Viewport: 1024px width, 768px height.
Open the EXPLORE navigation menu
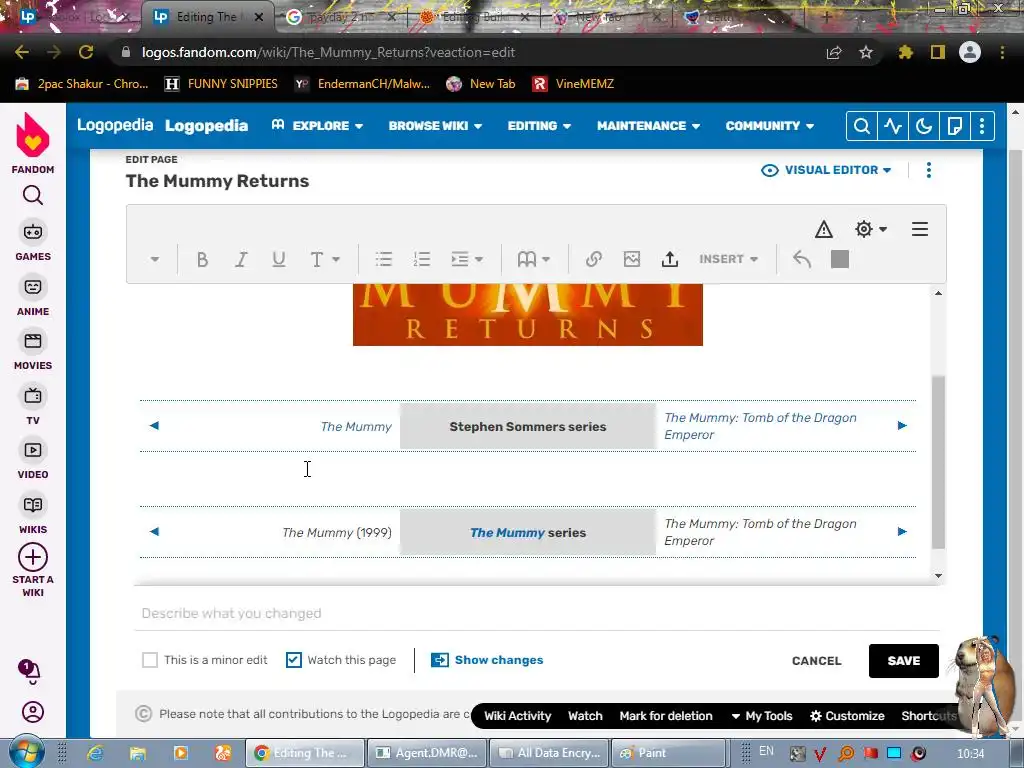click(317, 125)
